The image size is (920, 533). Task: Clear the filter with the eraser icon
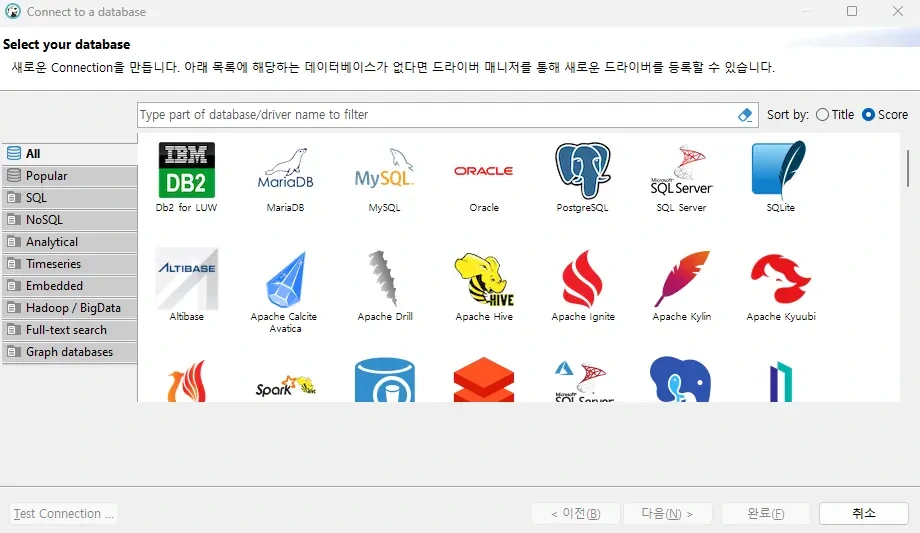click(x=745, y=115)
